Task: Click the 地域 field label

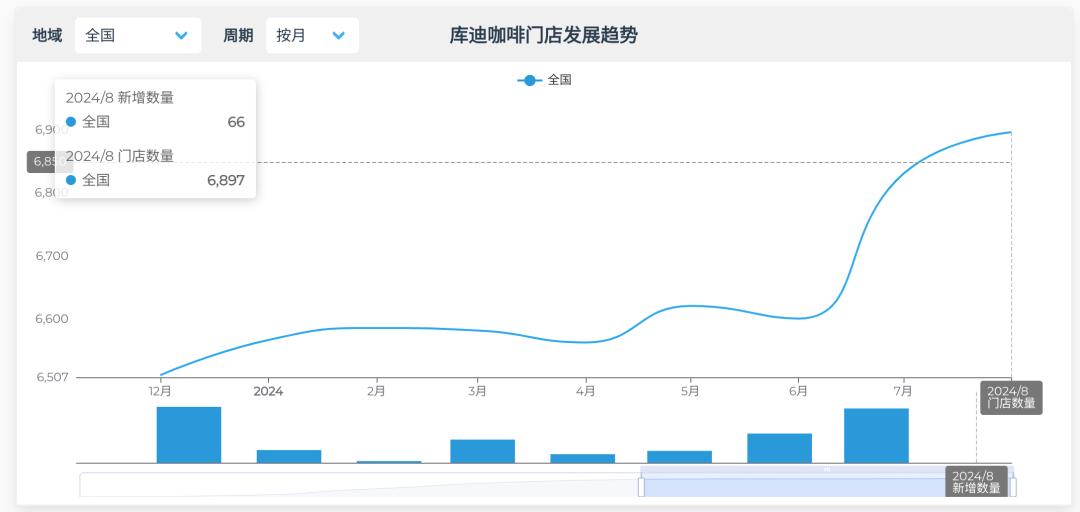Action: tap(47, 35)
